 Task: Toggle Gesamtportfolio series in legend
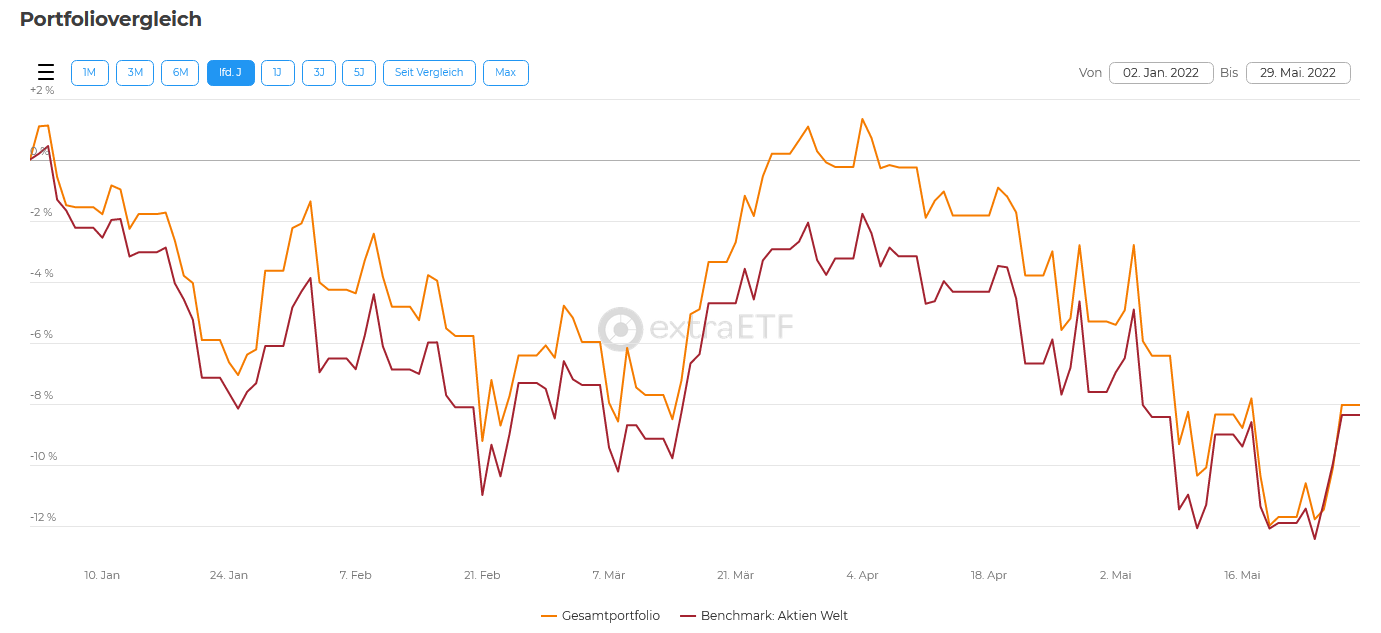coord(611,616)
